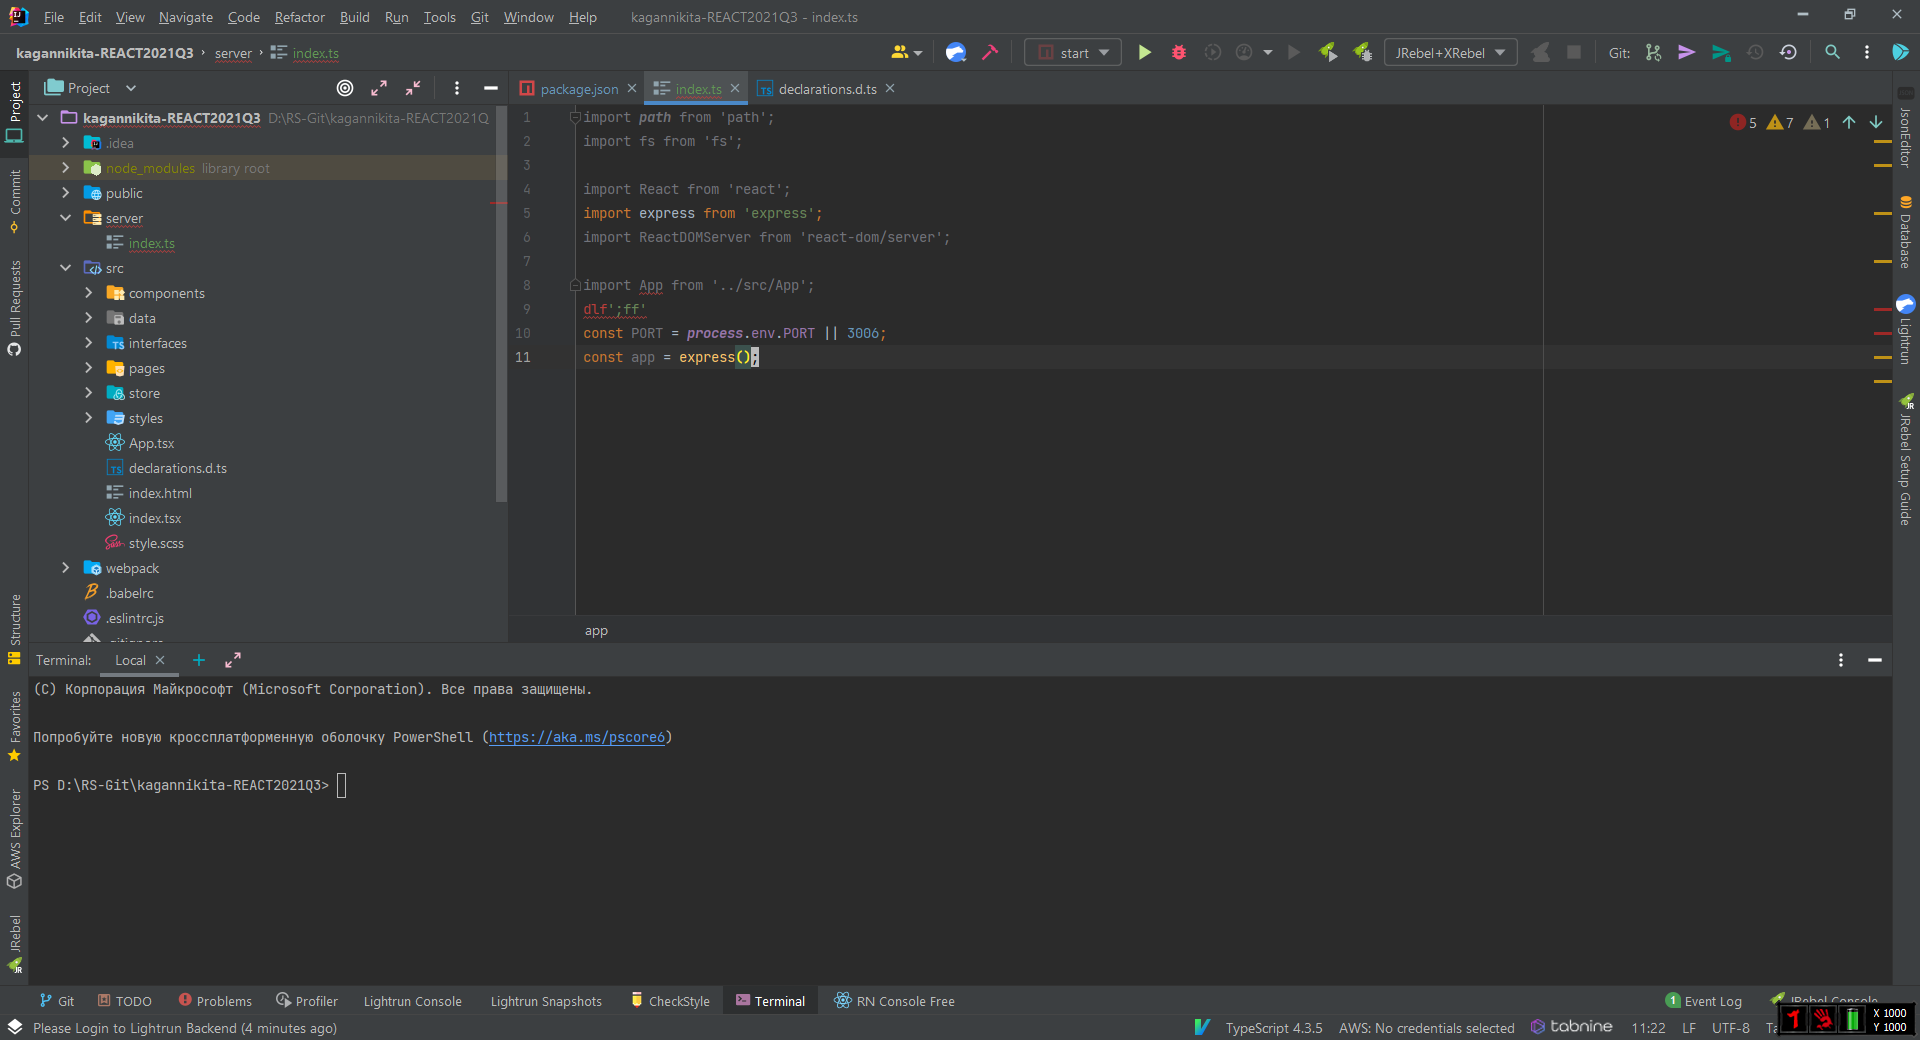
Task: Select opened file target icon in Project panel
Action: pos(345,88)
